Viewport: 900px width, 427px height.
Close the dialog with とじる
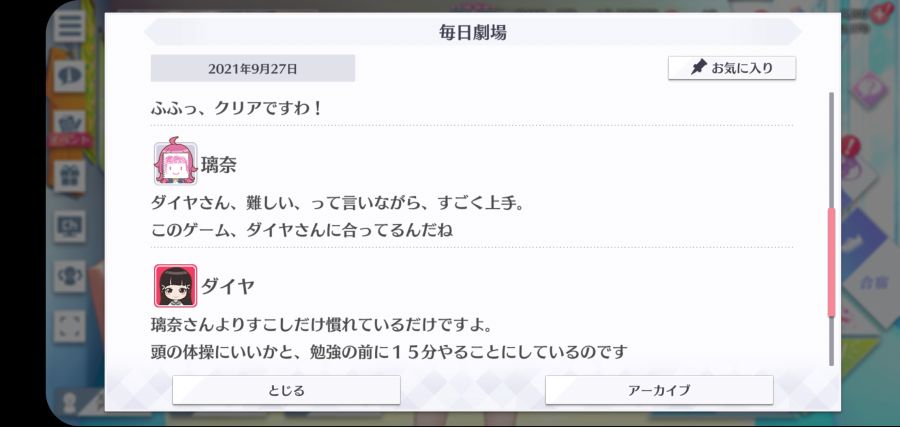(286, 390)
